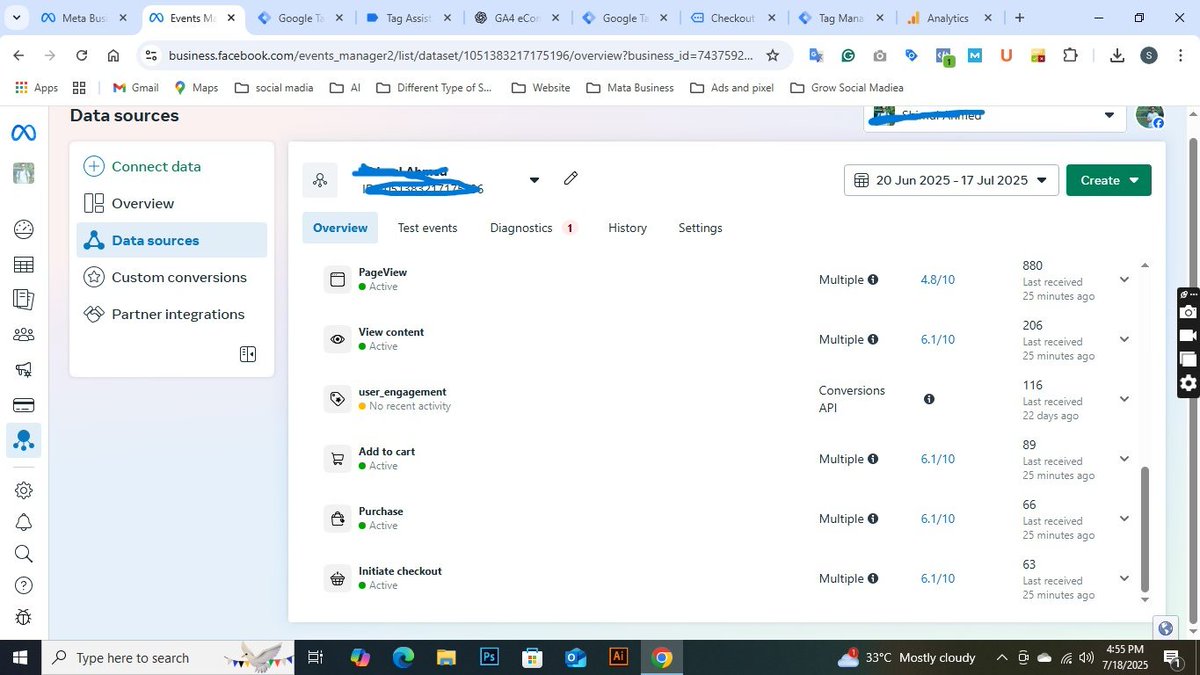
Task: Select the Overview tab
Action: (340, 228)
